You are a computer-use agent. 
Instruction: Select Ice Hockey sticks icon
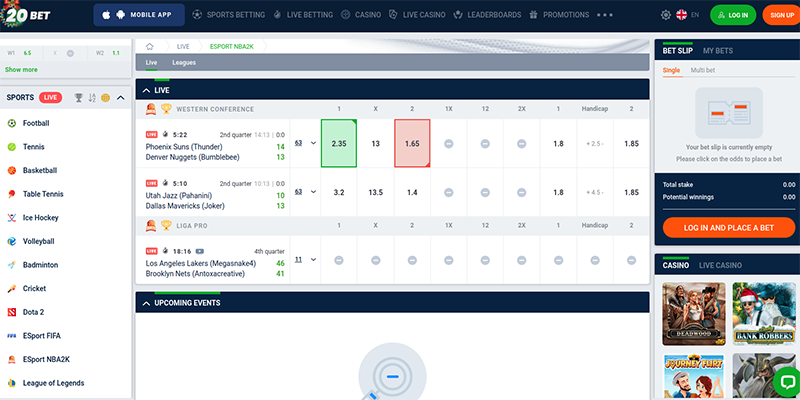coord(12,218)
